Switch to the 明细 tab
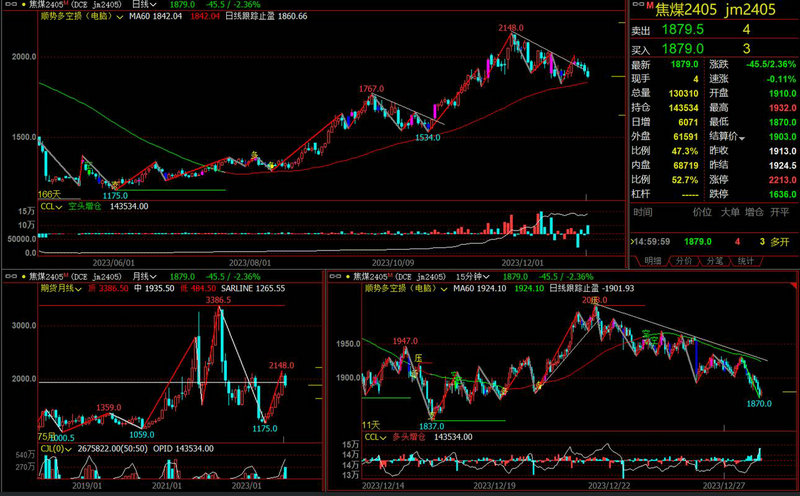This screenshot has height=496, width=800. [x=652, y=261]
